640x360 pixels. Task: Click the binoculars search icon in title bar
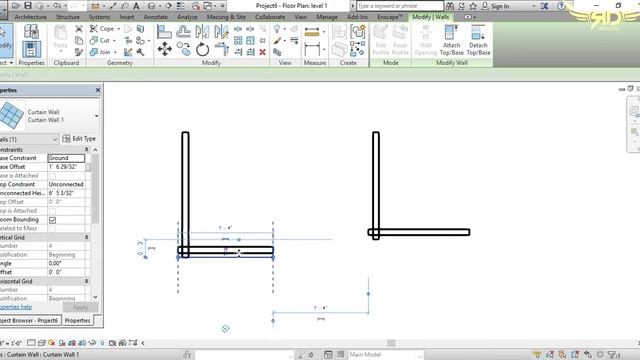[450, 6]
